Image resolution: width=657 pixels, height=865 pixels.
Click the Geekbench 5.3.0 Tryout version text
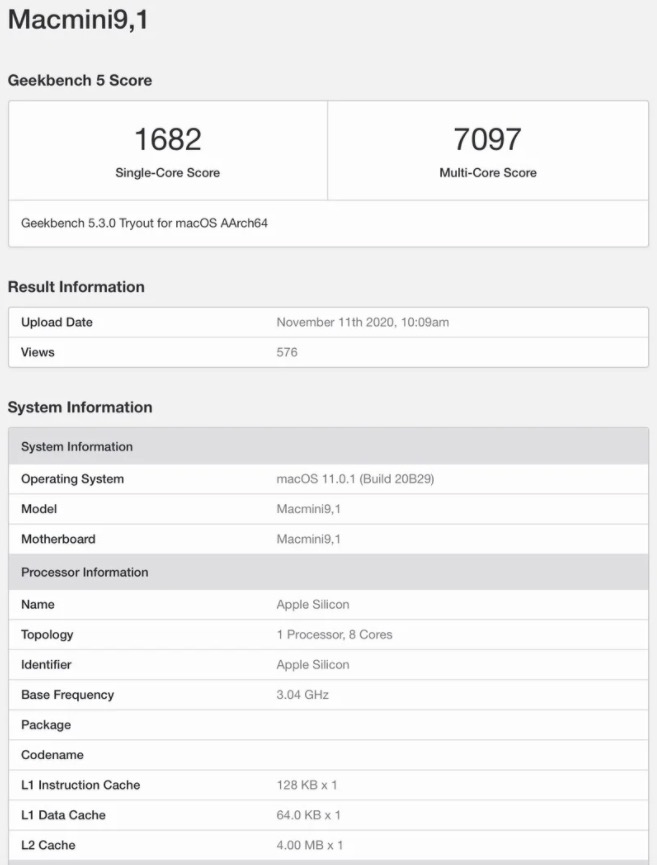click(x=144, y=223)
